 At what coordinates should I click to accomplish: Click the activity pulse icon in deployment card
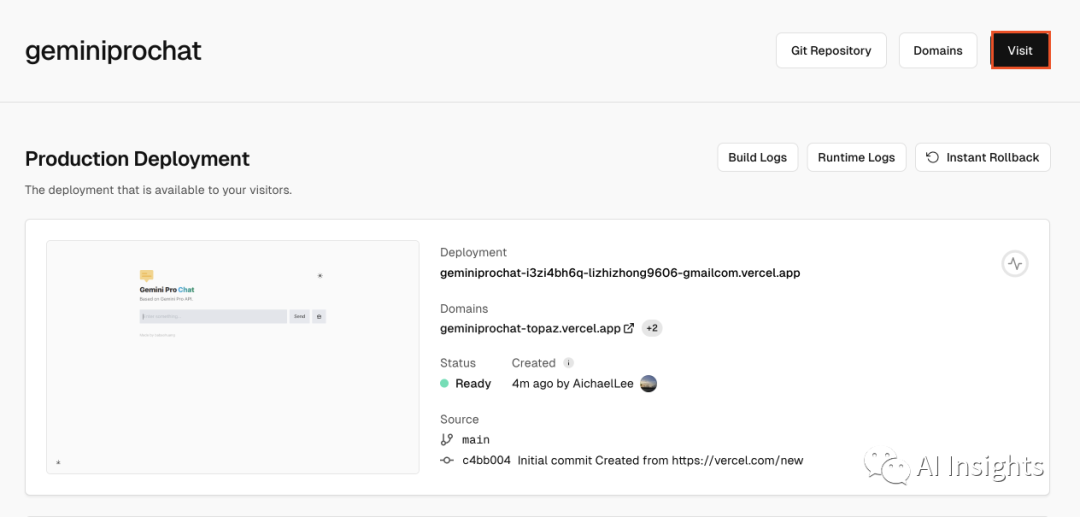pos(1015,264)
